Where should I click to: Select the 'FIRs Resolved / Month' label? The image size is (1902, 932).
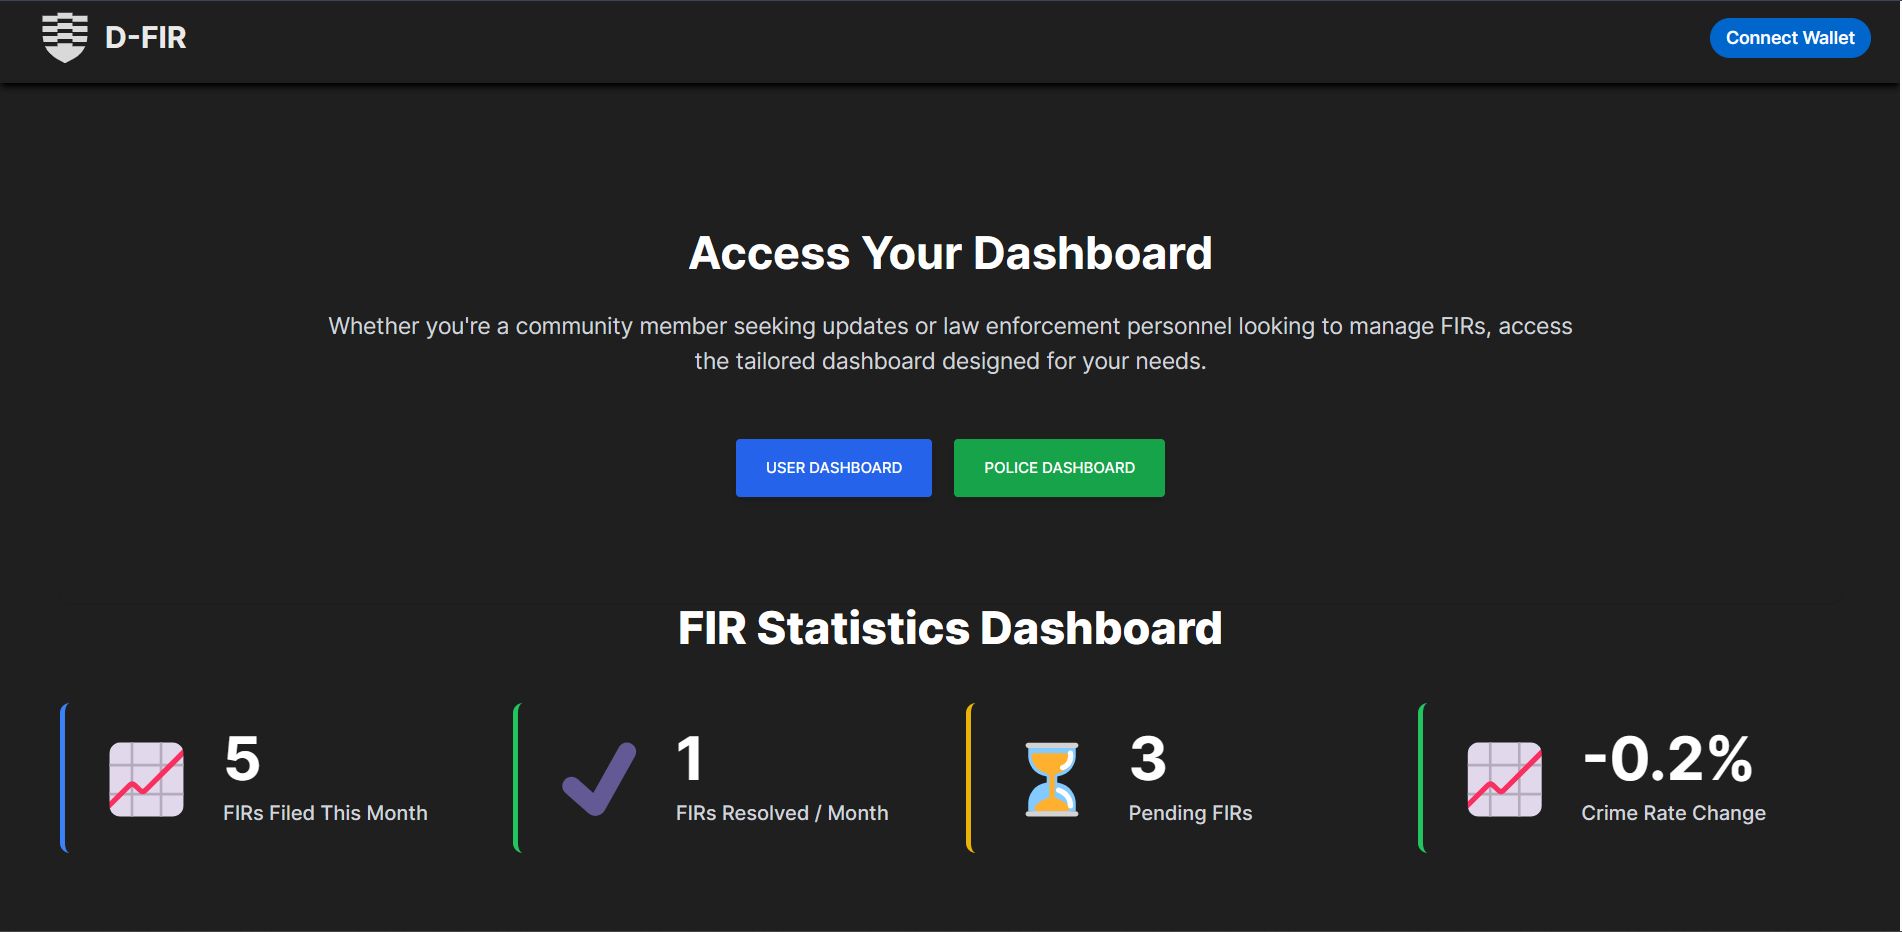(782, 813)
